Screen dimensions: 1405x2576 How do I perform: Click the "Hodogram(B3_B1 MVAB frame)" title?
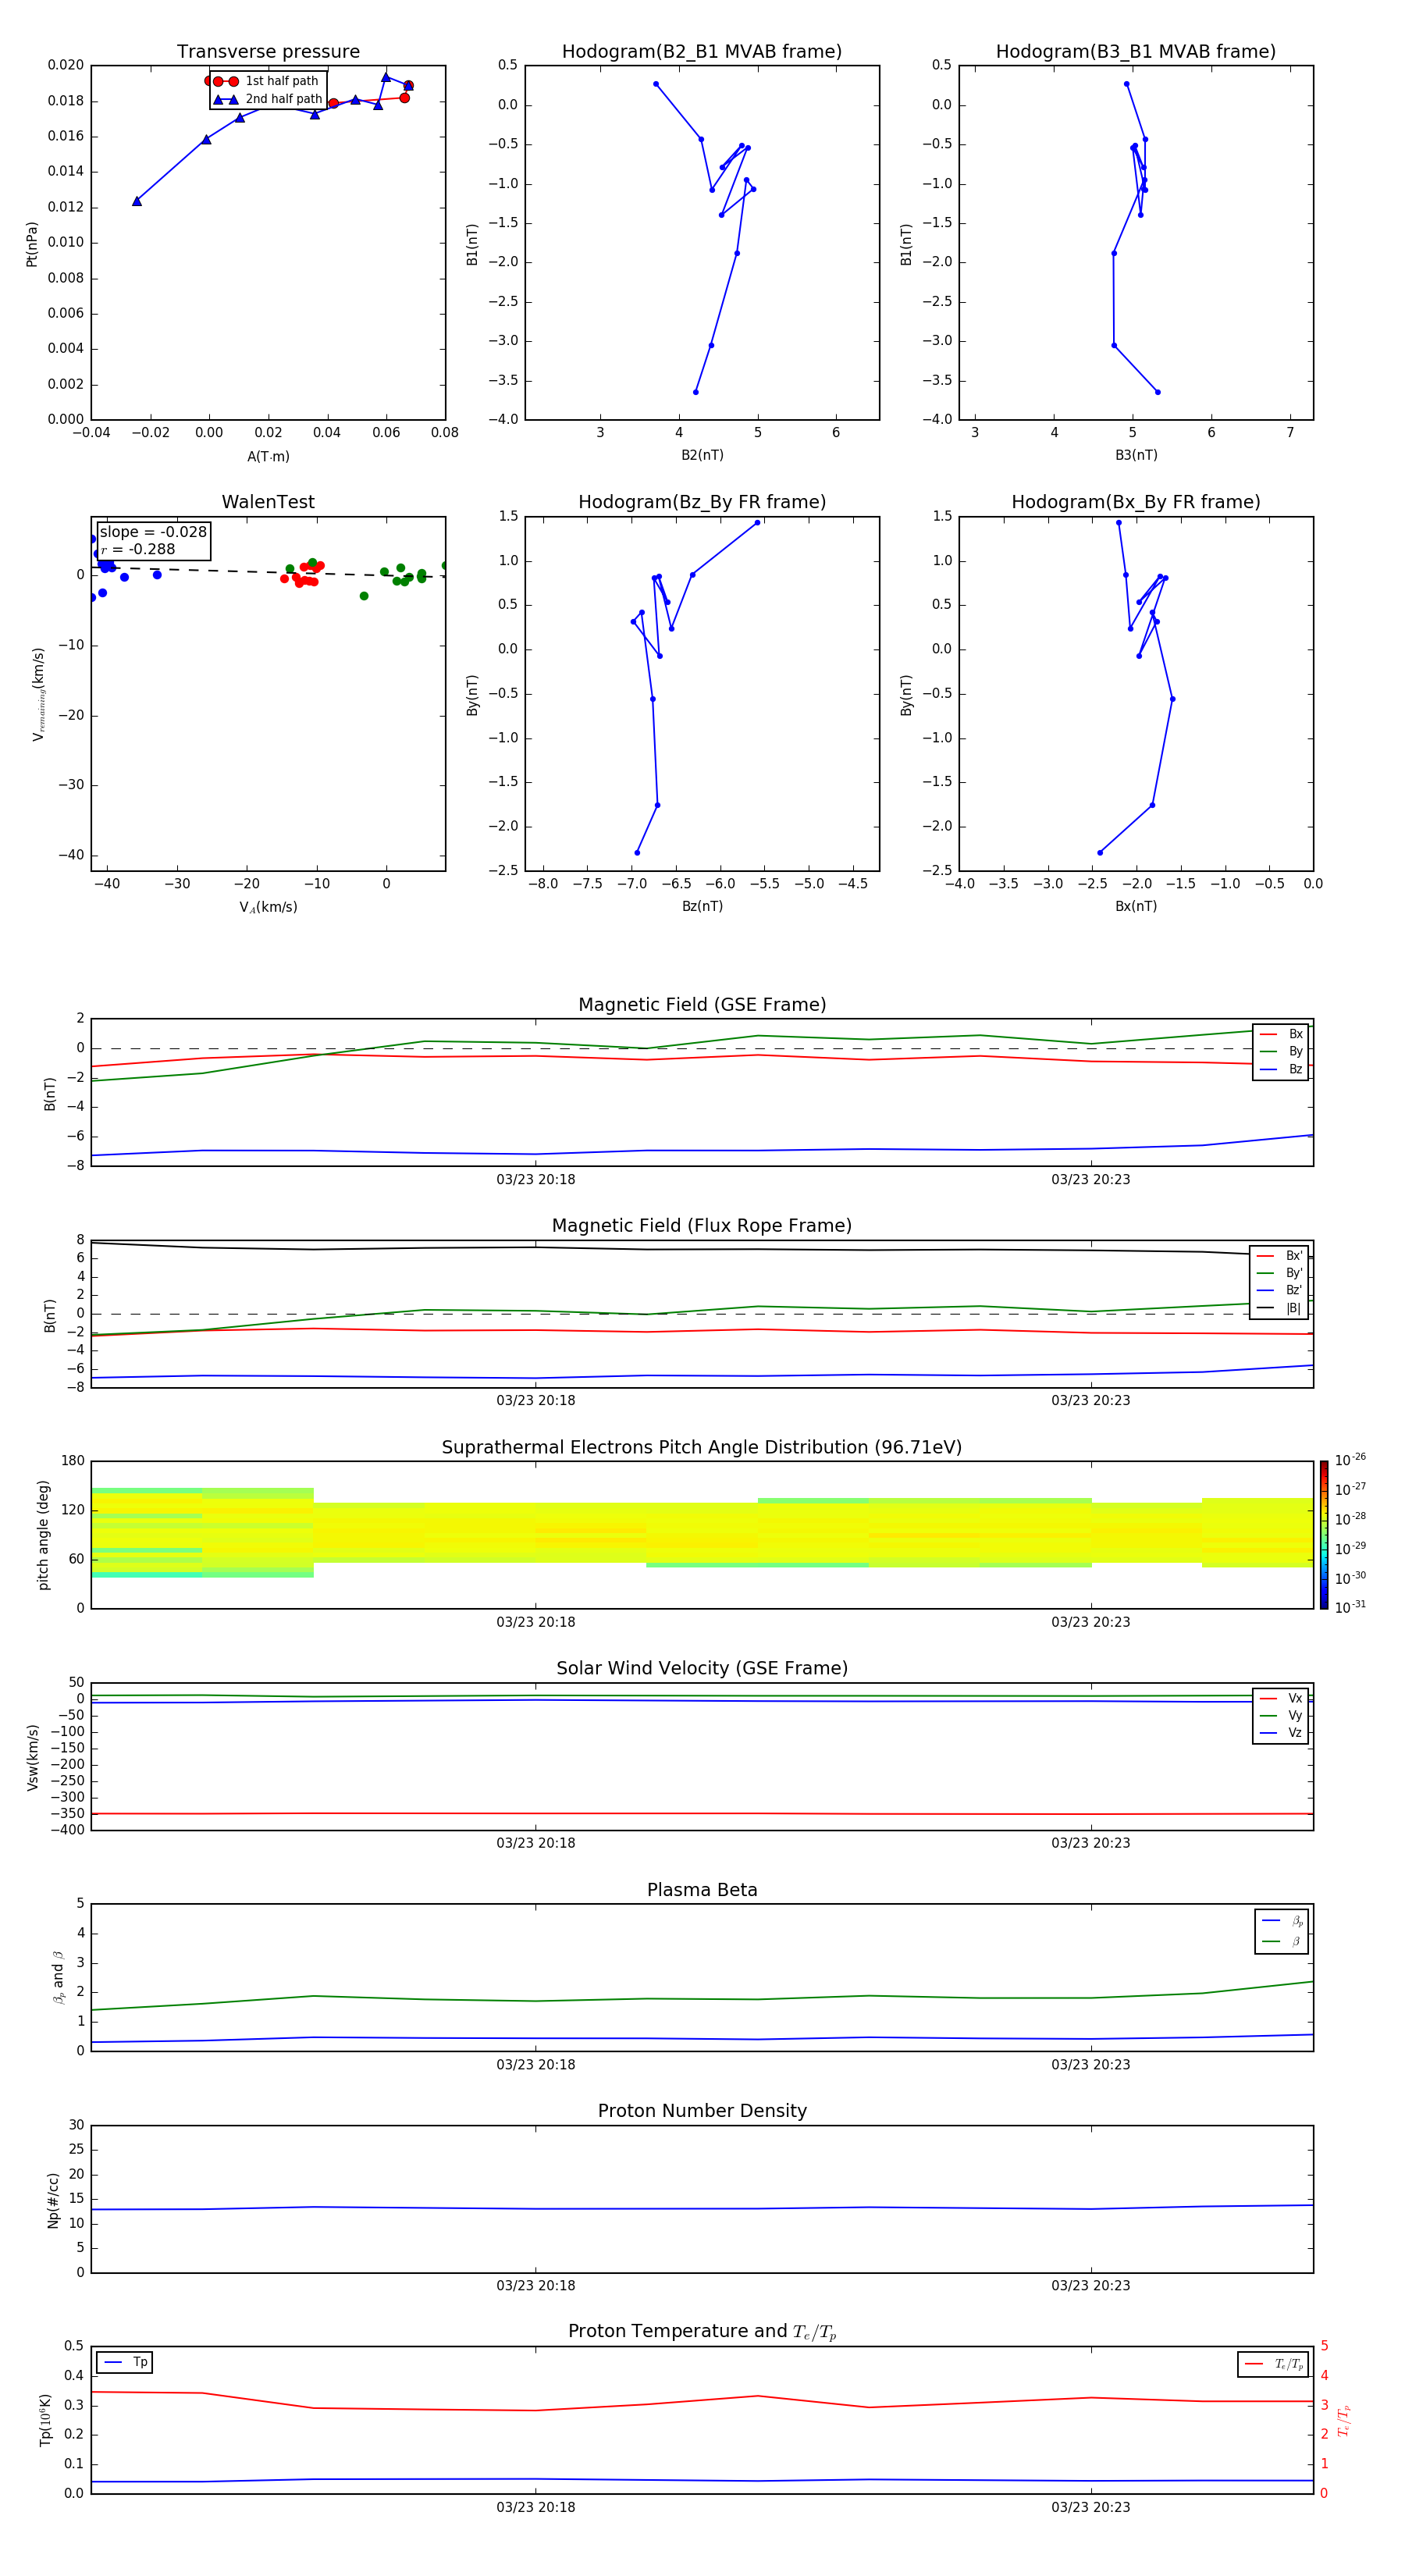coord(1136,52)
